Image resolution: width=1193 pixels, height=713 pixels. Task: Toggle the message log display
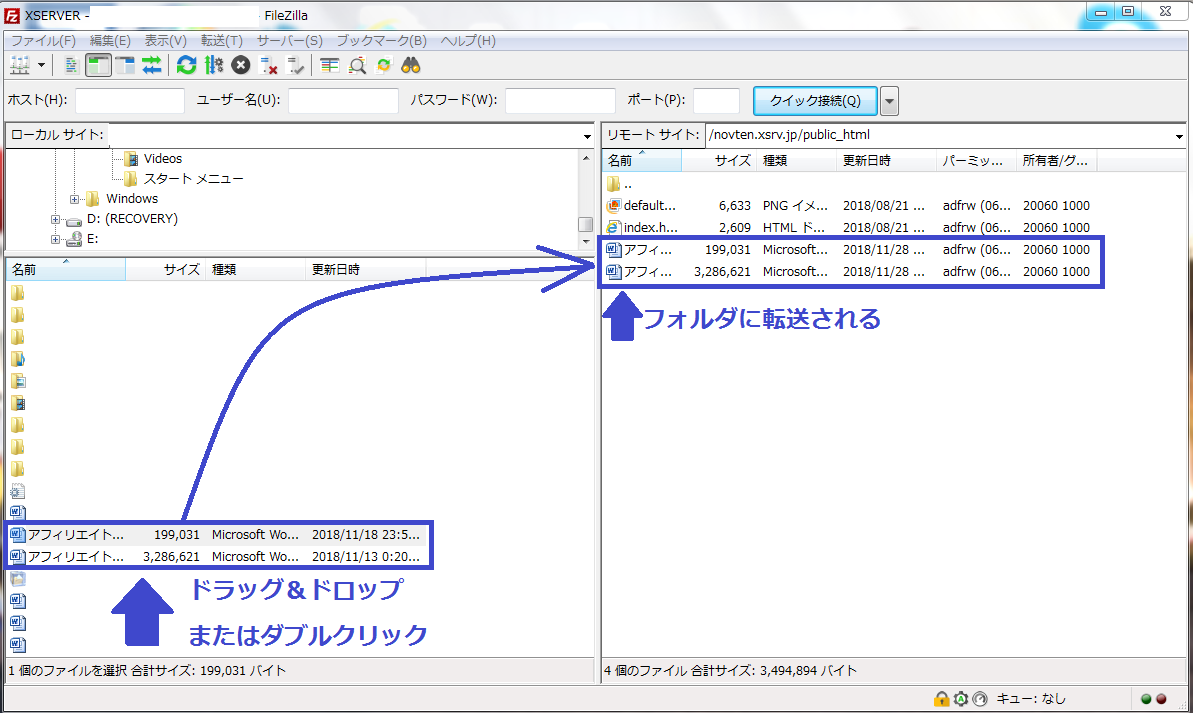click(71, 66)
